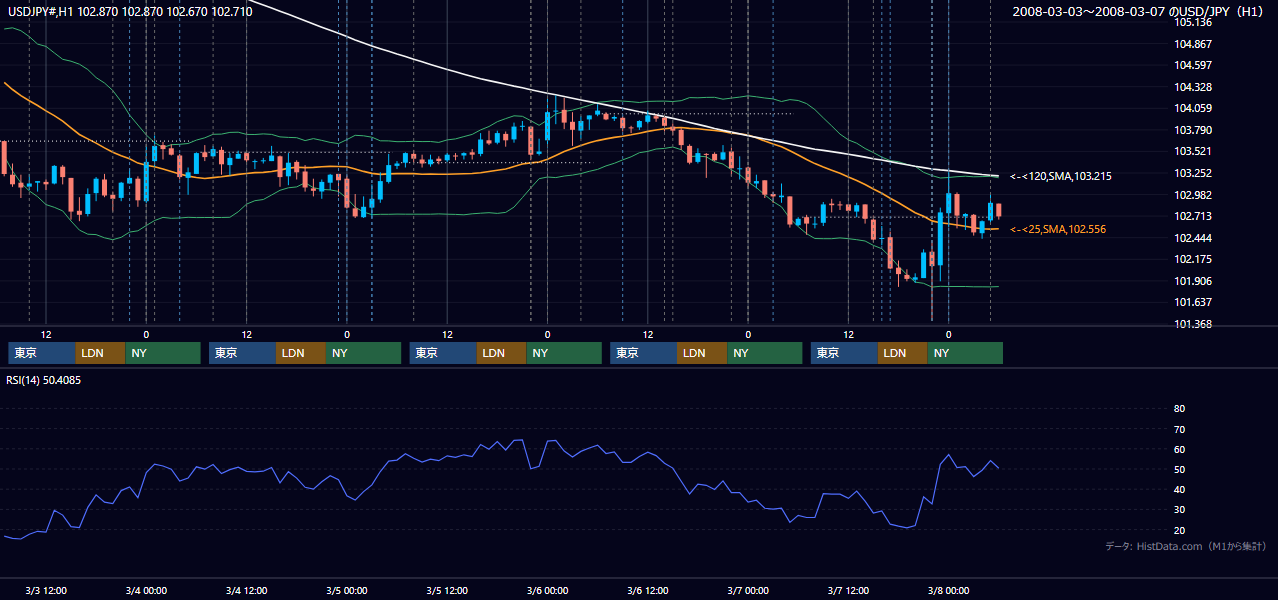Select the 東京 session block above 3/3 12:00
1278x600 pixels.
(x=42, y=353)
